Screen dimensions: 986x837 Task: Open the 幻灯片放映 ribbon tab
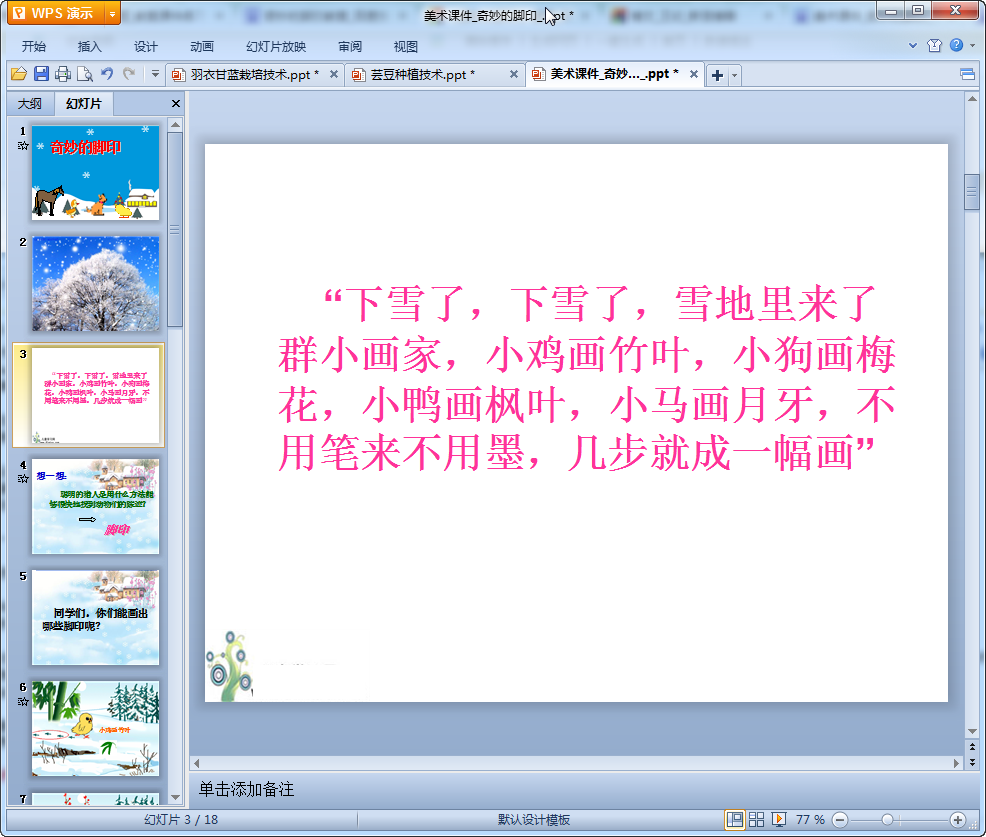tap(276, 46)
